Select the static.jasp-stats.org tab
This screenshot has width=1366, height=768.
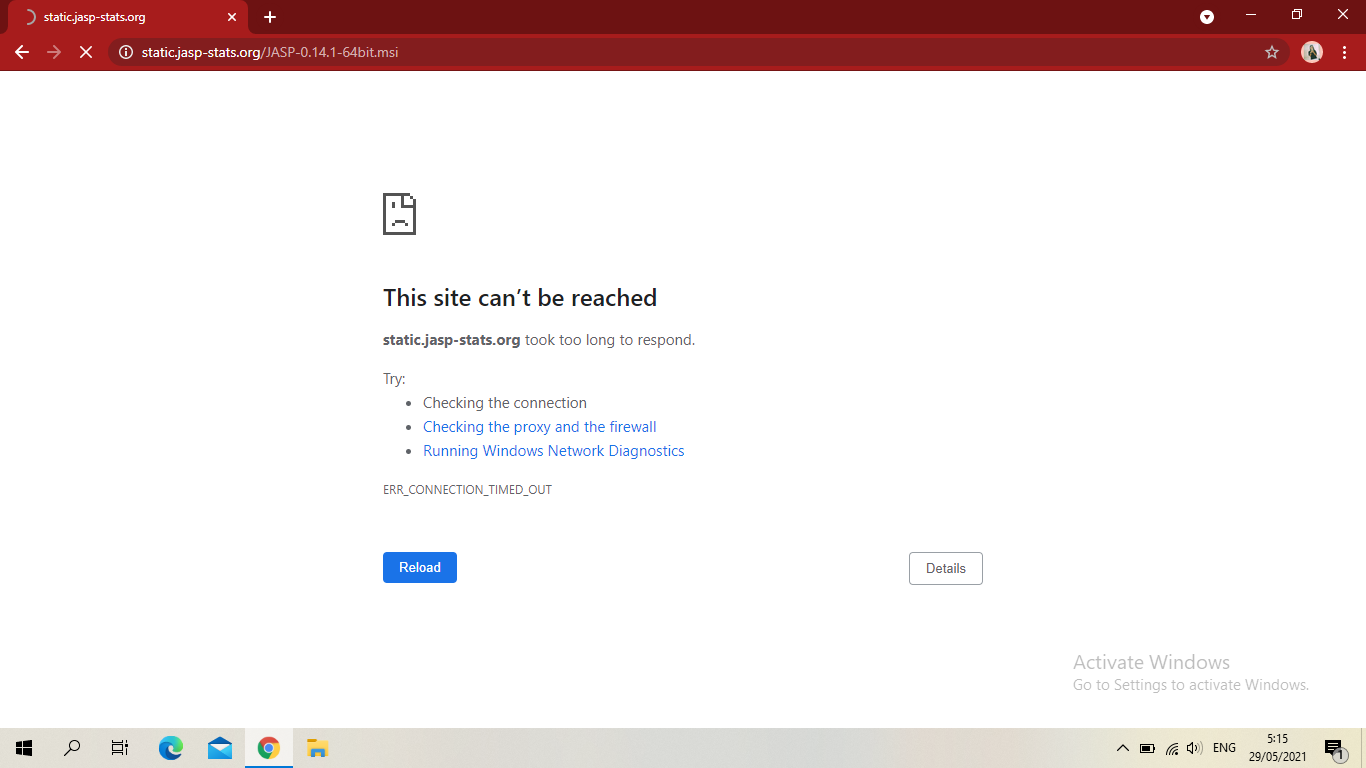[x=120, y=16]
